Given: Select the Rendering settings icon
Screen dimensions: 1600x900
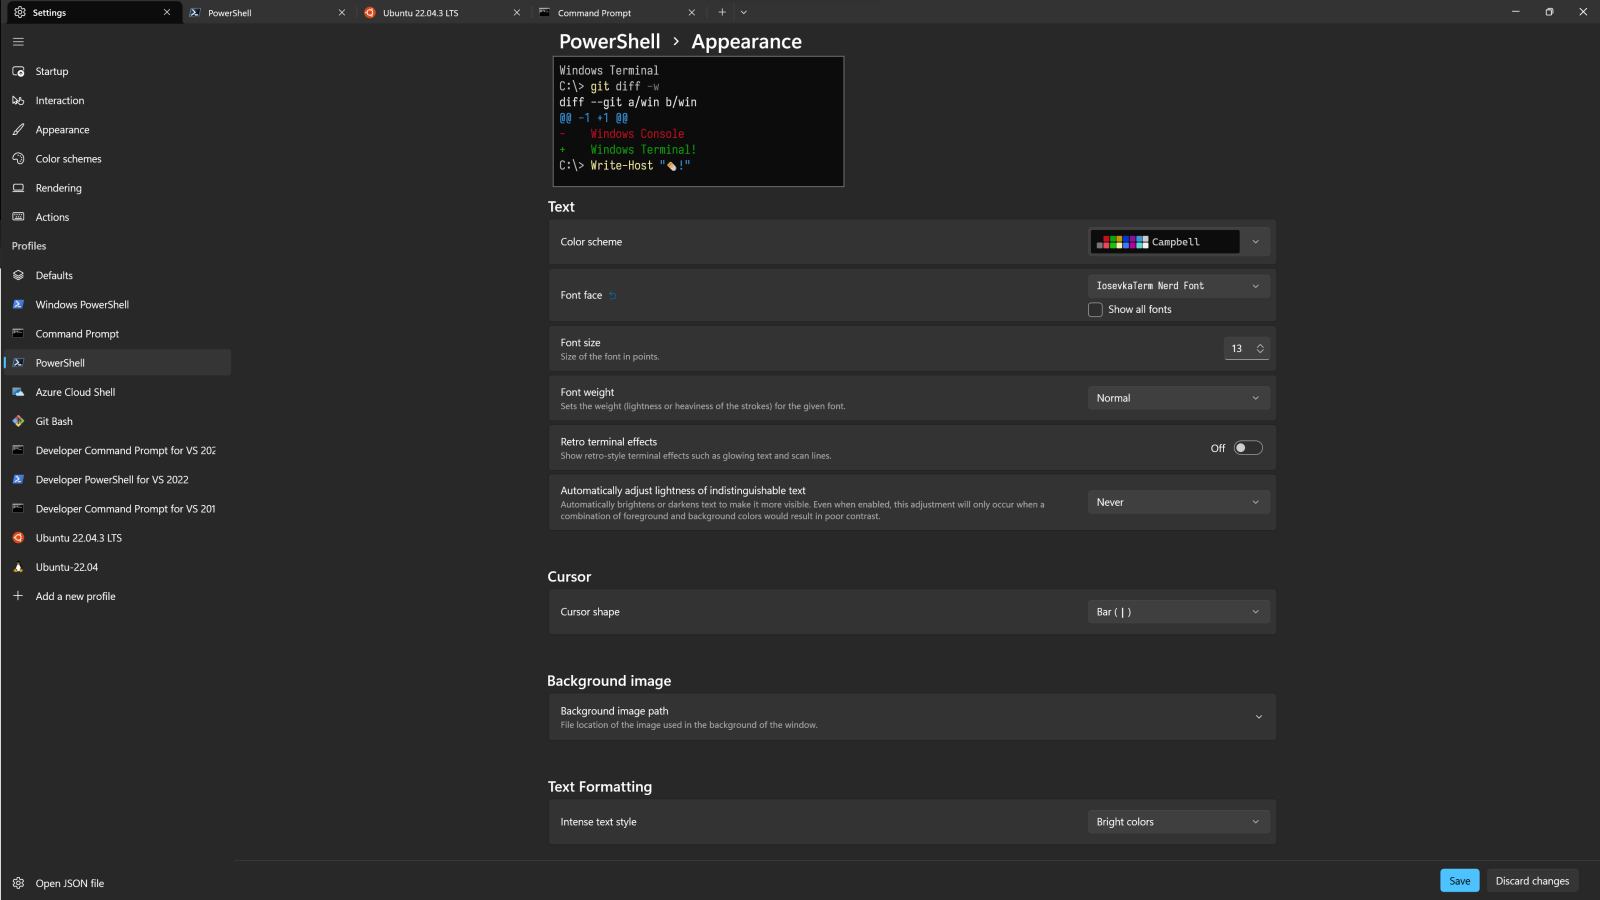Looking at the screenshot, I should click(19, 187).
